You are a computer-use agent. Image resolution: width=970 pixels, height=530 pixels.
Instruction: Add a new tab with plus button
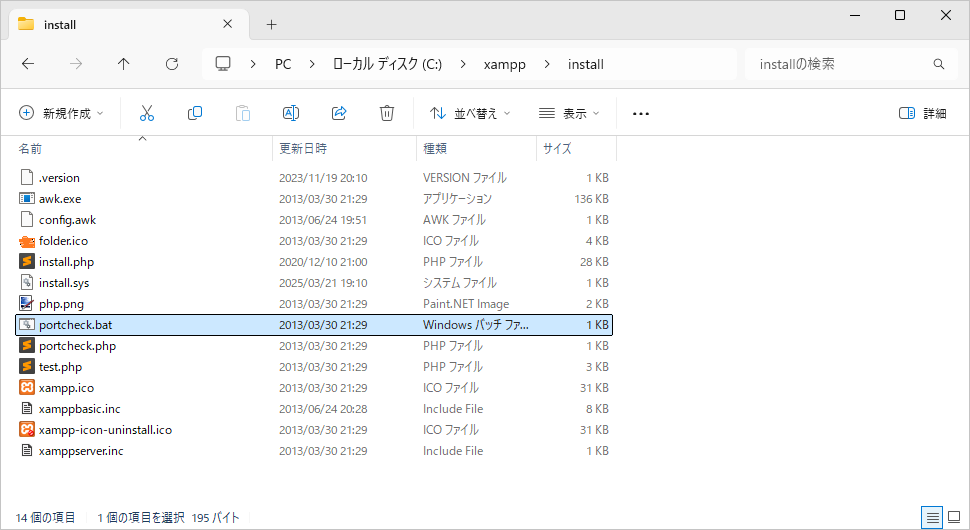click(271, 24)
